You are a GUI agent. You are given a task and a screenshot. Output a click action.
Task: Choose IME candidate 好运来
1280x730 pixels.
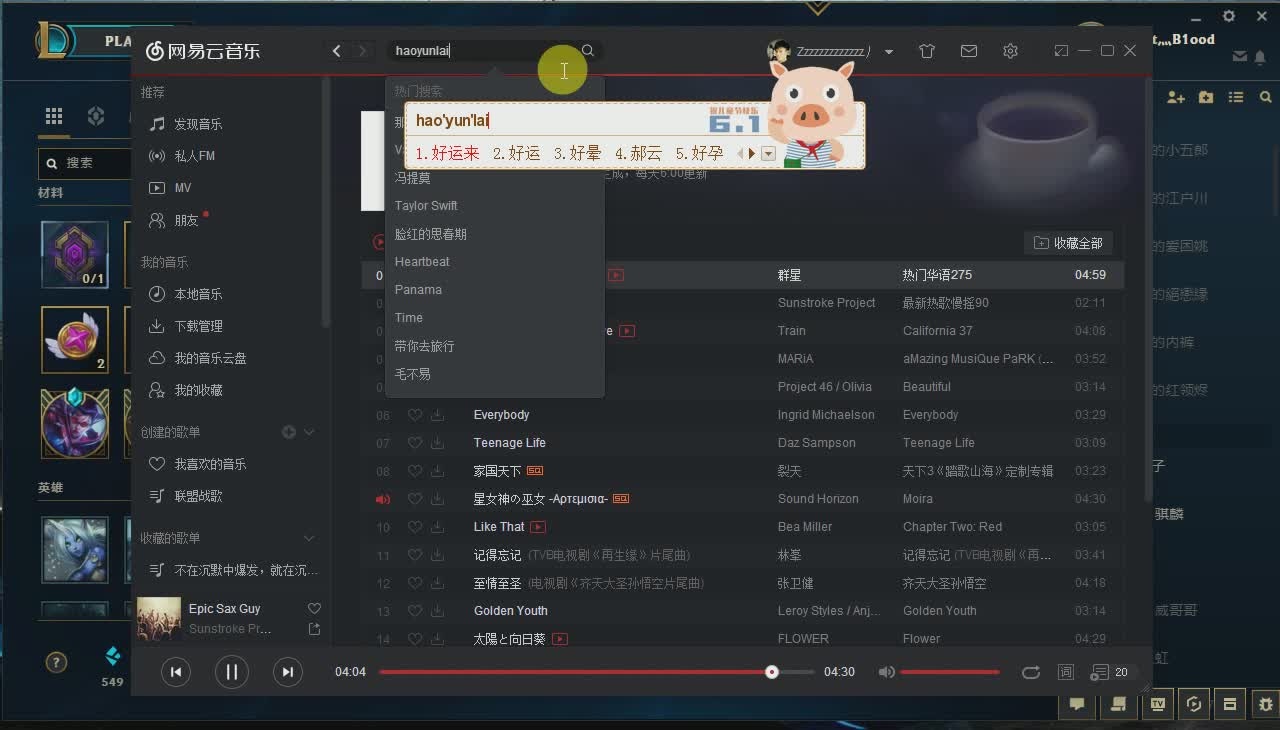coord(447,153)
